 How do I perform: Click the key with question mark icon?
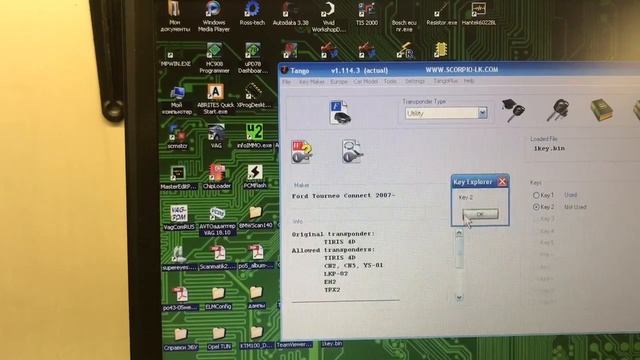[x=302, y=152]
